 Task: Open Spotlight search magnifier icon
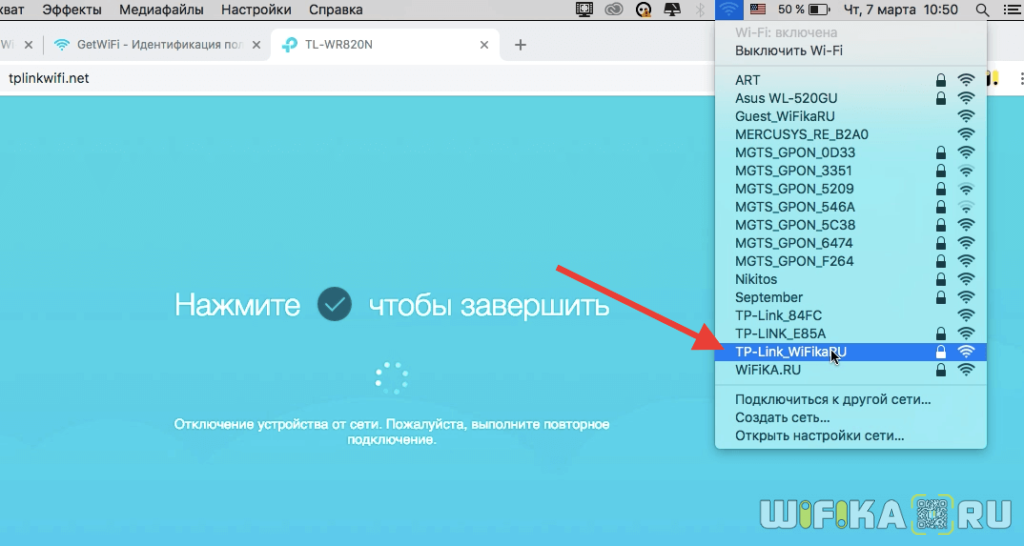982,10
